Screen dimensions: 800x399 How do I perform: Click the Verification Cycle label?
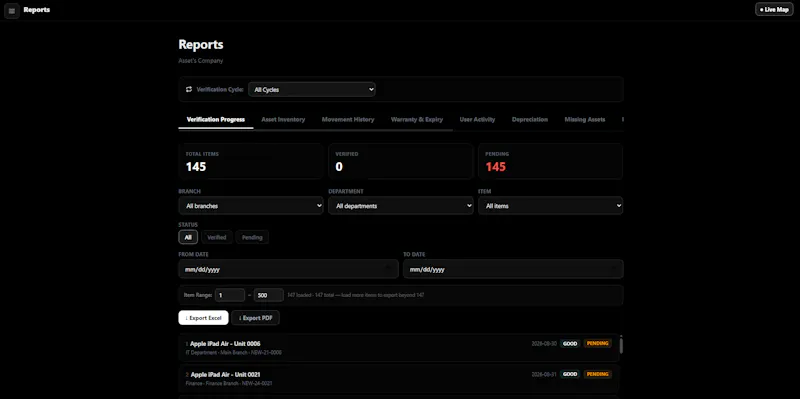tap(220, 89)
